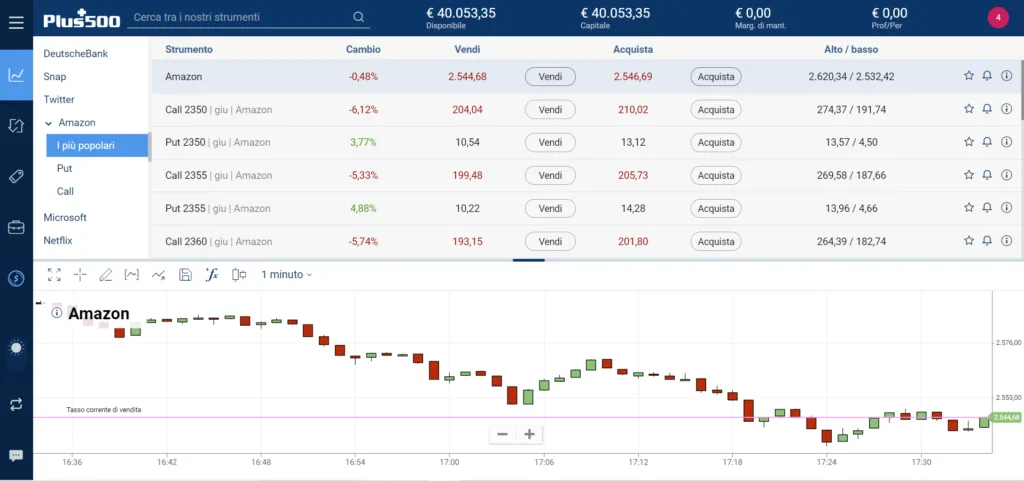Viewport: 1024px width, 481px height.
Task: Select DeutscheBank in the category list
Action: pos(76,54)
